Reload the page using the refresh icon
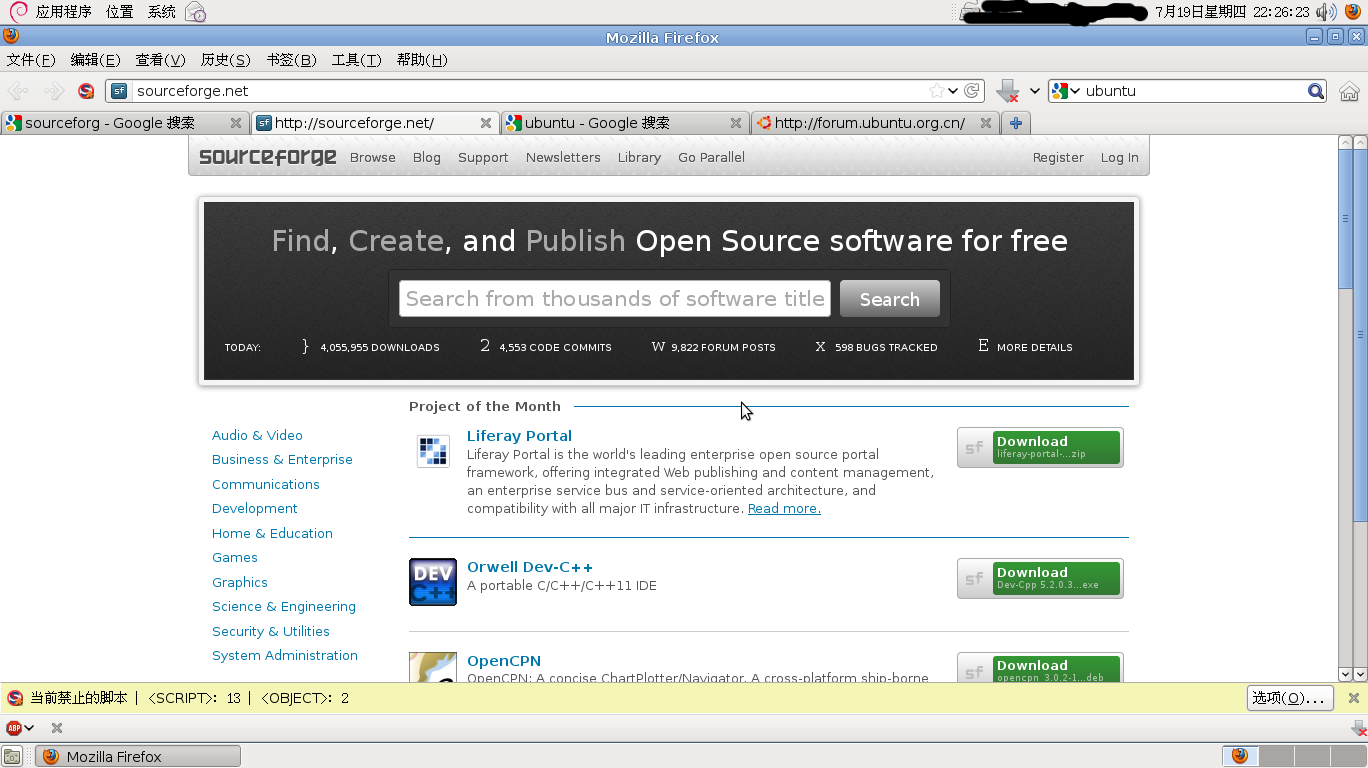The image size is (1368, 768). pyautogui.click(x=972, y=91)
